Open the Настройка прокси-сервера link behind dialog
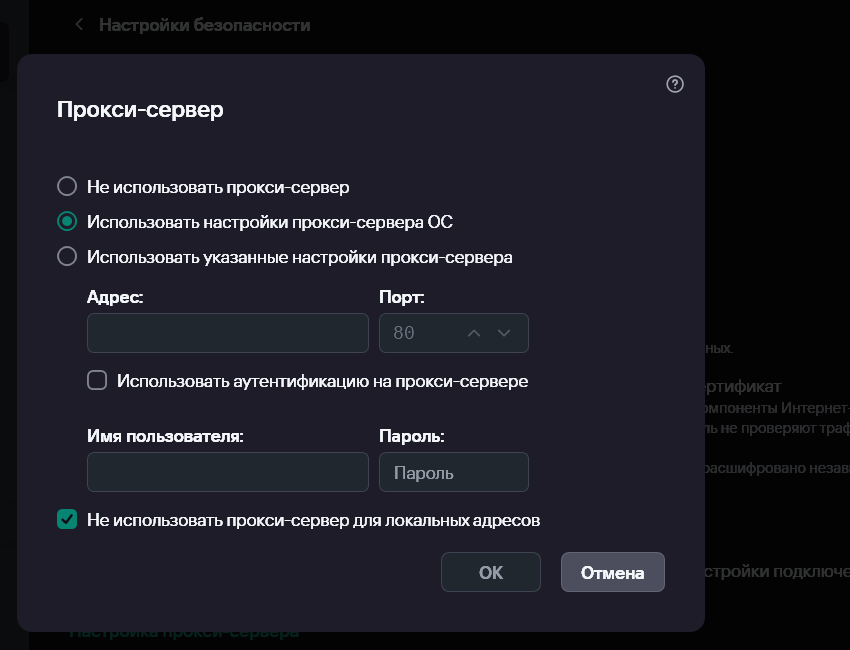The height and width of the screenshot is (650, 850). pos(184,633)
